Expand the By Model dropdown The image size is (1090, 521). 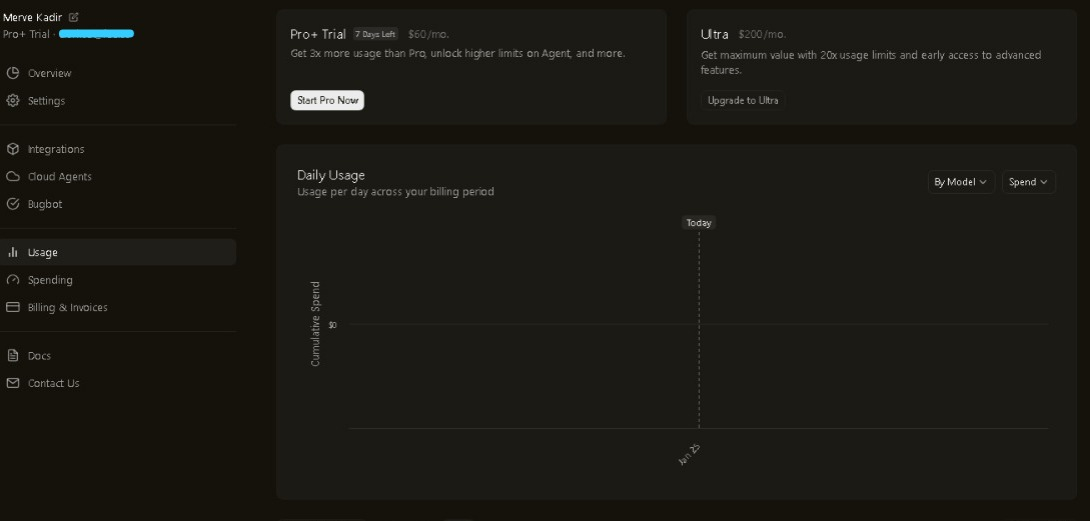961,182
